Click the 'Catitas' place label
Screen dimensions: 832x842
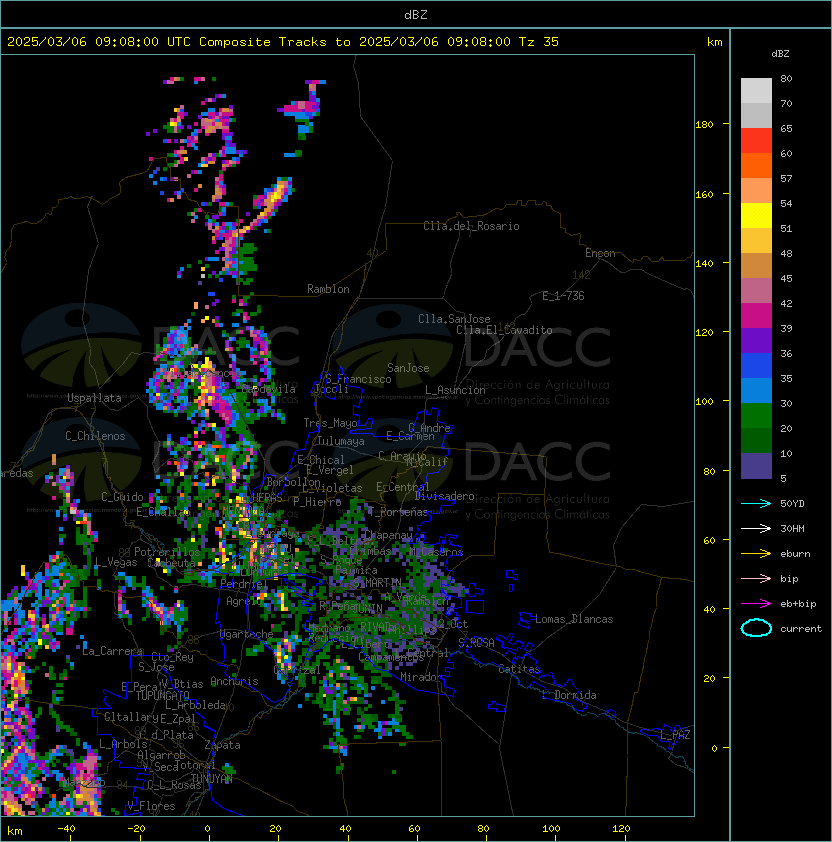click(x=519, y=669)
